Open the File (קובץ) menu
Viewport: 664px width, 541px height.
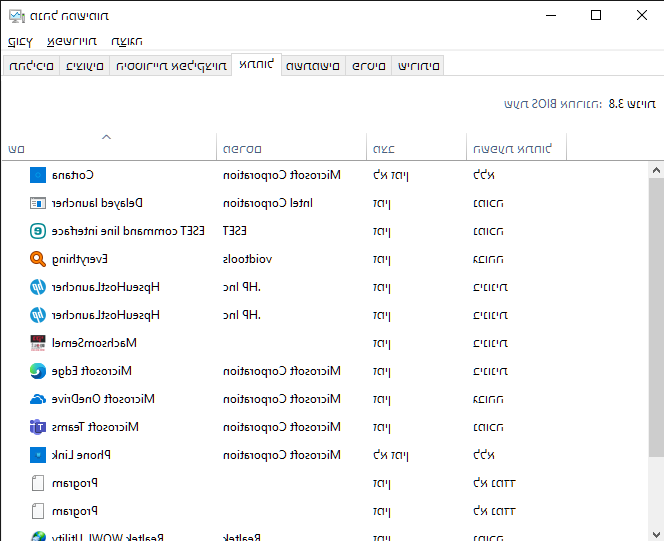[20, 41]
